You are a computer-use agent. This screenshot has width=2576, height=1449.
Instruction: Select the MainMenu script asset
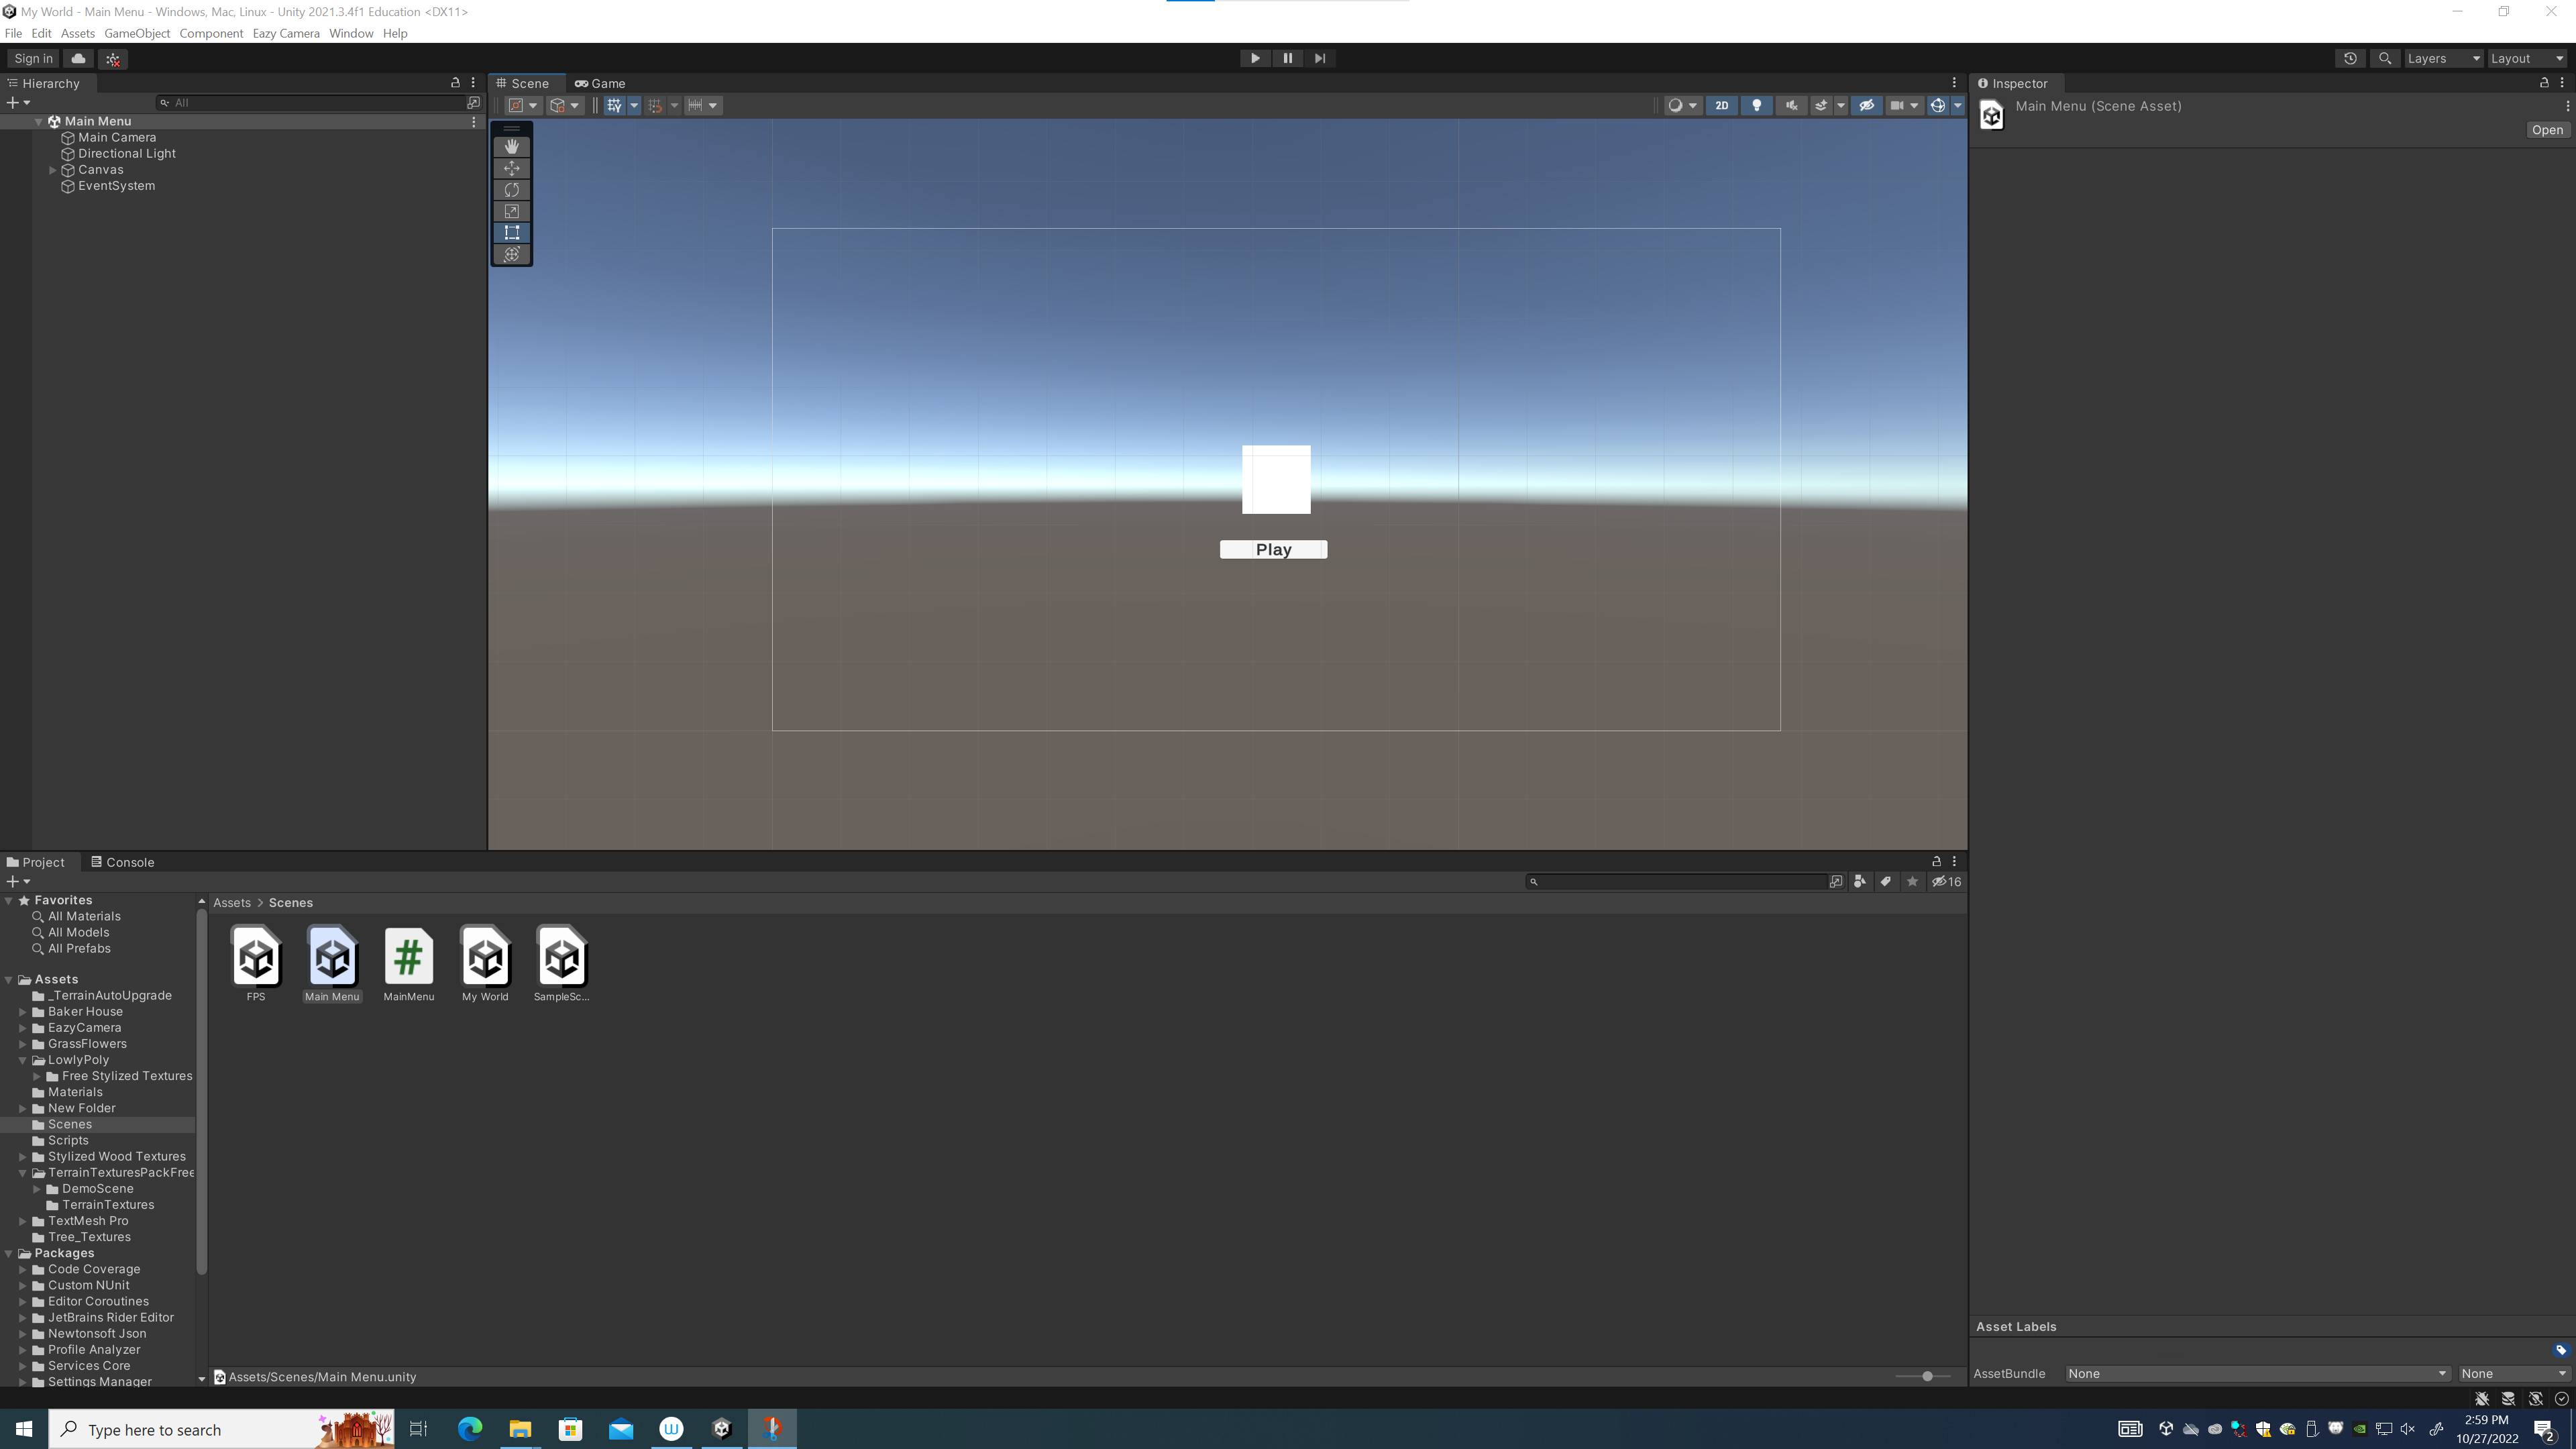pos(409,963)
